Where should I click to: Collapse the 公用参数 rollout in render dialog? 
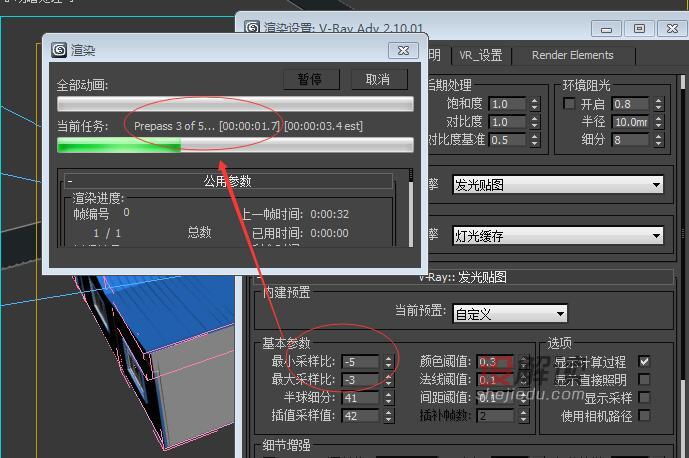[228, 181]
